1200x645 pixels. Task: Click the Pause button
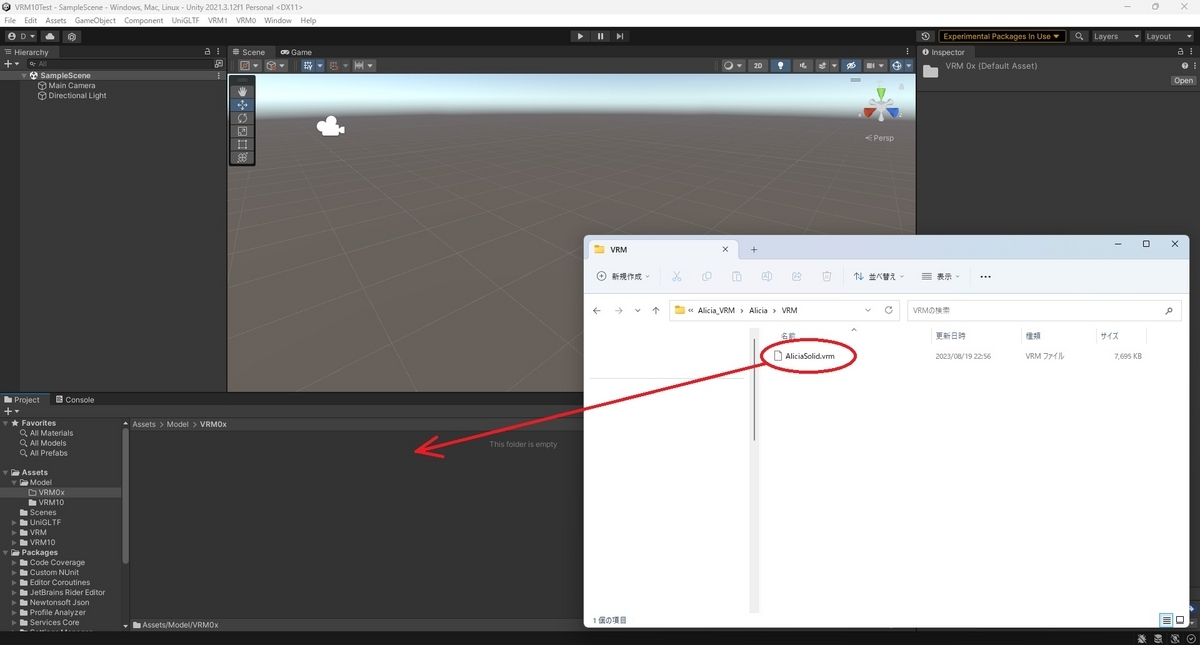(600, 36)
